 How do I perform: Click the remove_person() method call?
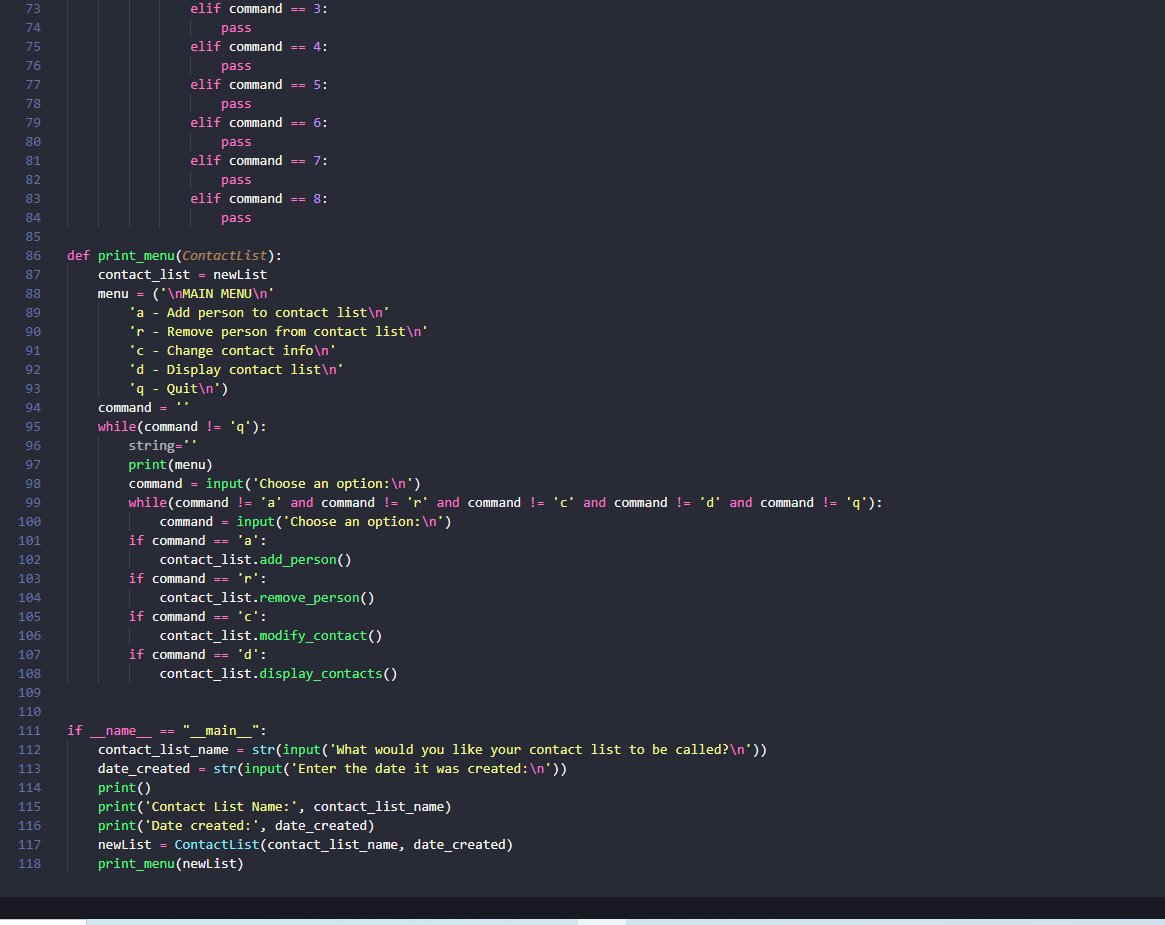pyautogui.click(x=317, y=597)
